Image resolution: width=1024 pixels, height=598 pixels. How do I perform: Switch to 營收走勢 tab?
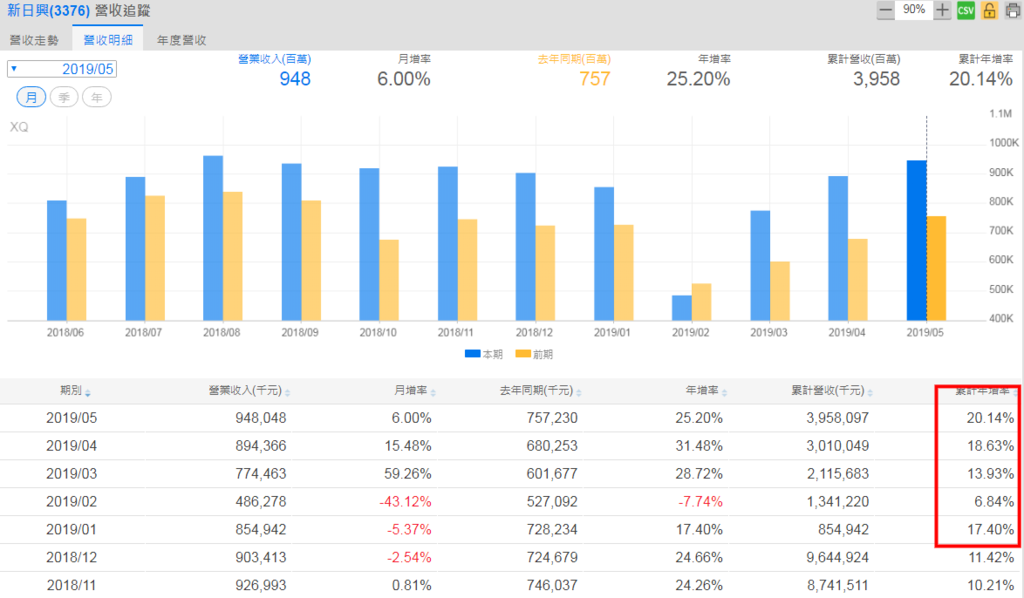pos(34,40)
